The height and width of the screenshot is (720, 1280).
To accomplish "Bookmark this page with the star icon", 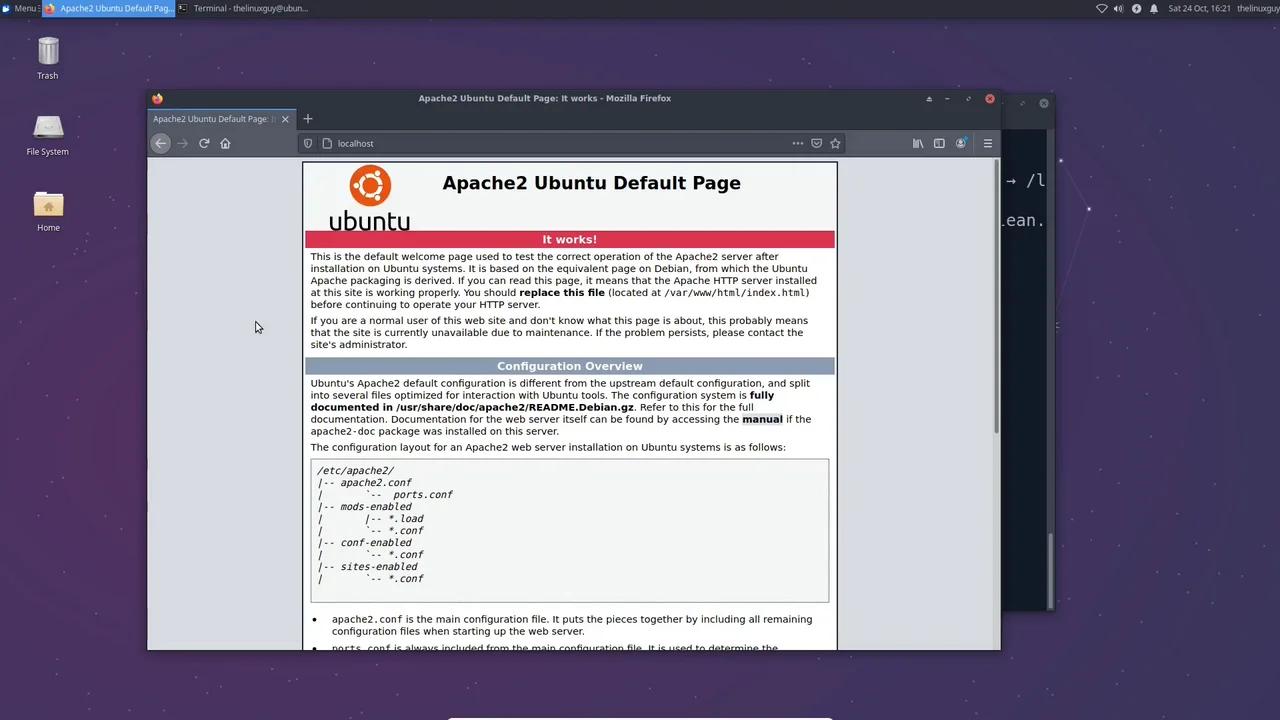I will click(x=835, y=143).
